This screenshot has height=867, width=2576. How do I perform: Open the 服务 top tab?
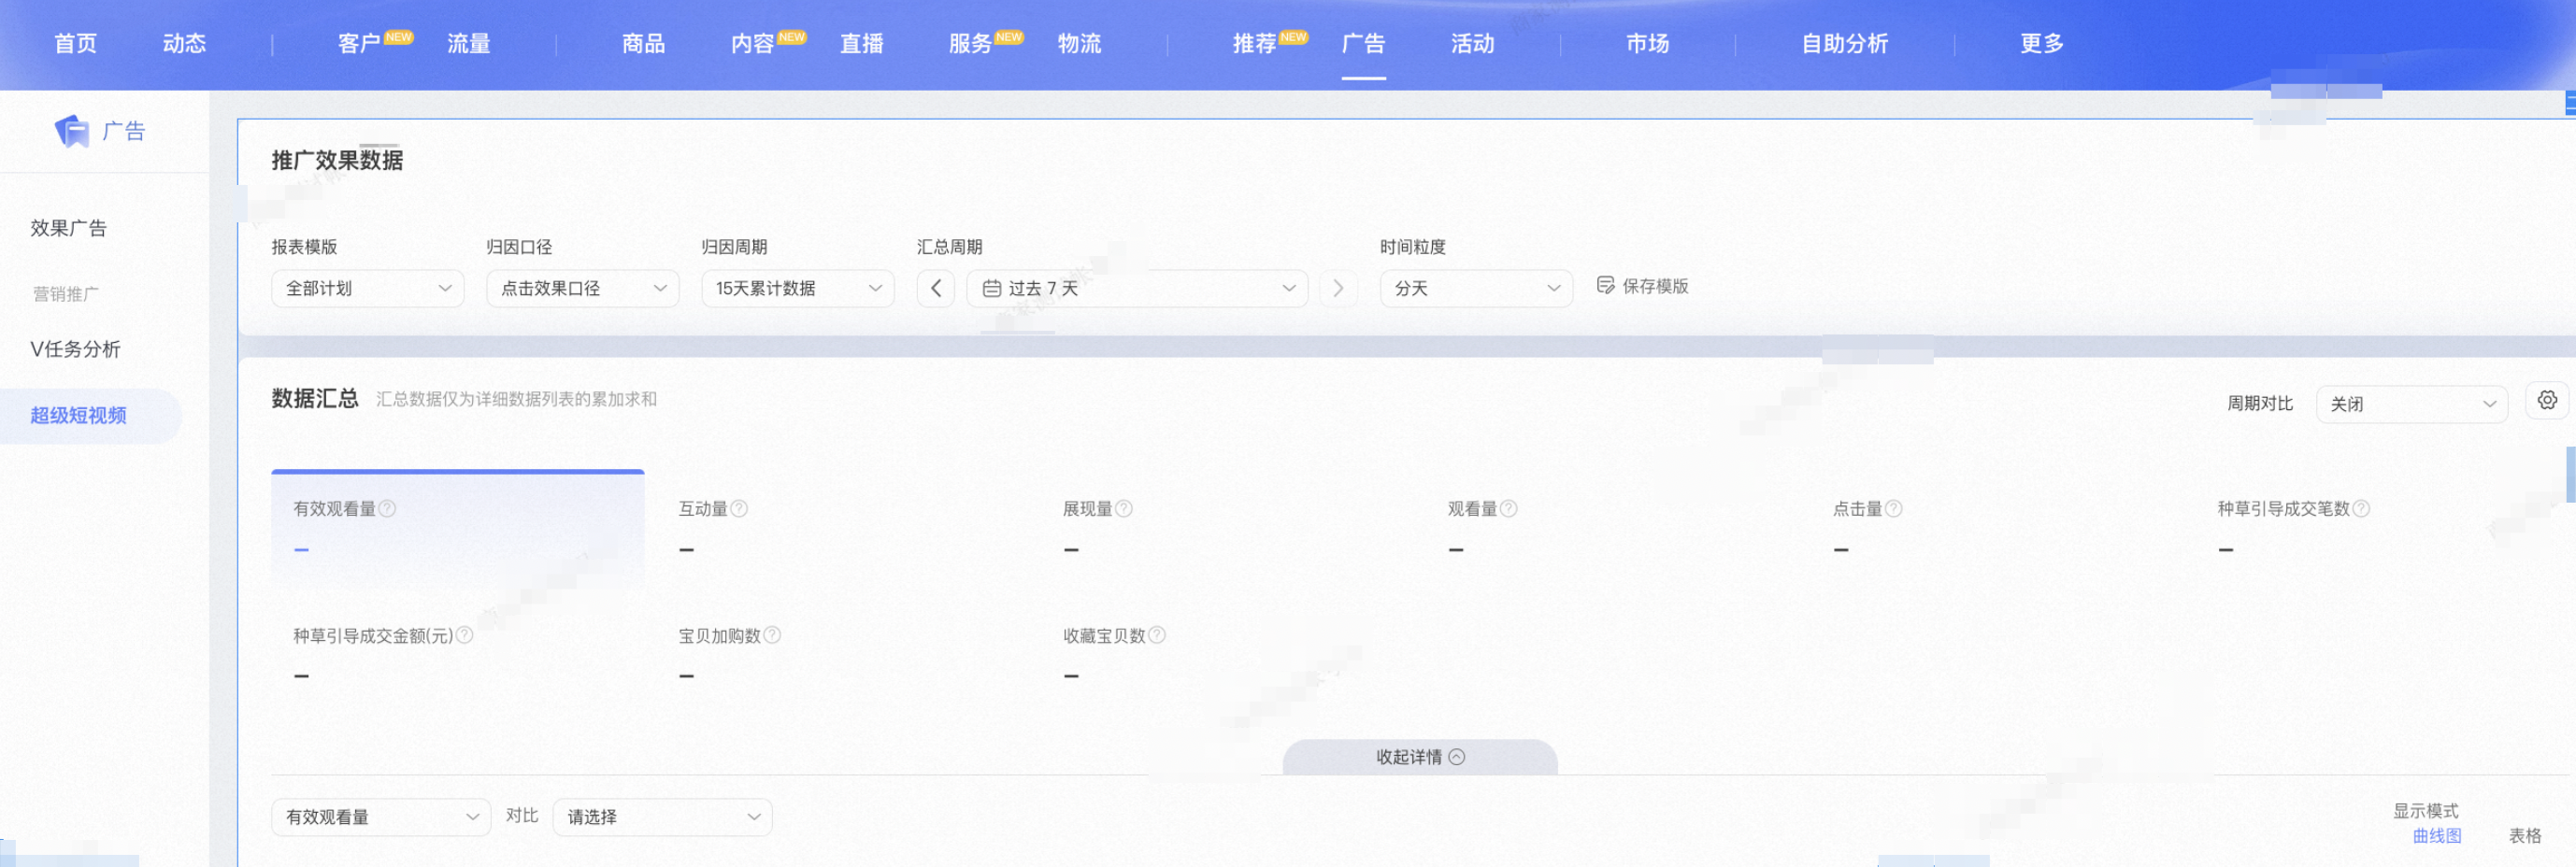(x=971, y=43)
